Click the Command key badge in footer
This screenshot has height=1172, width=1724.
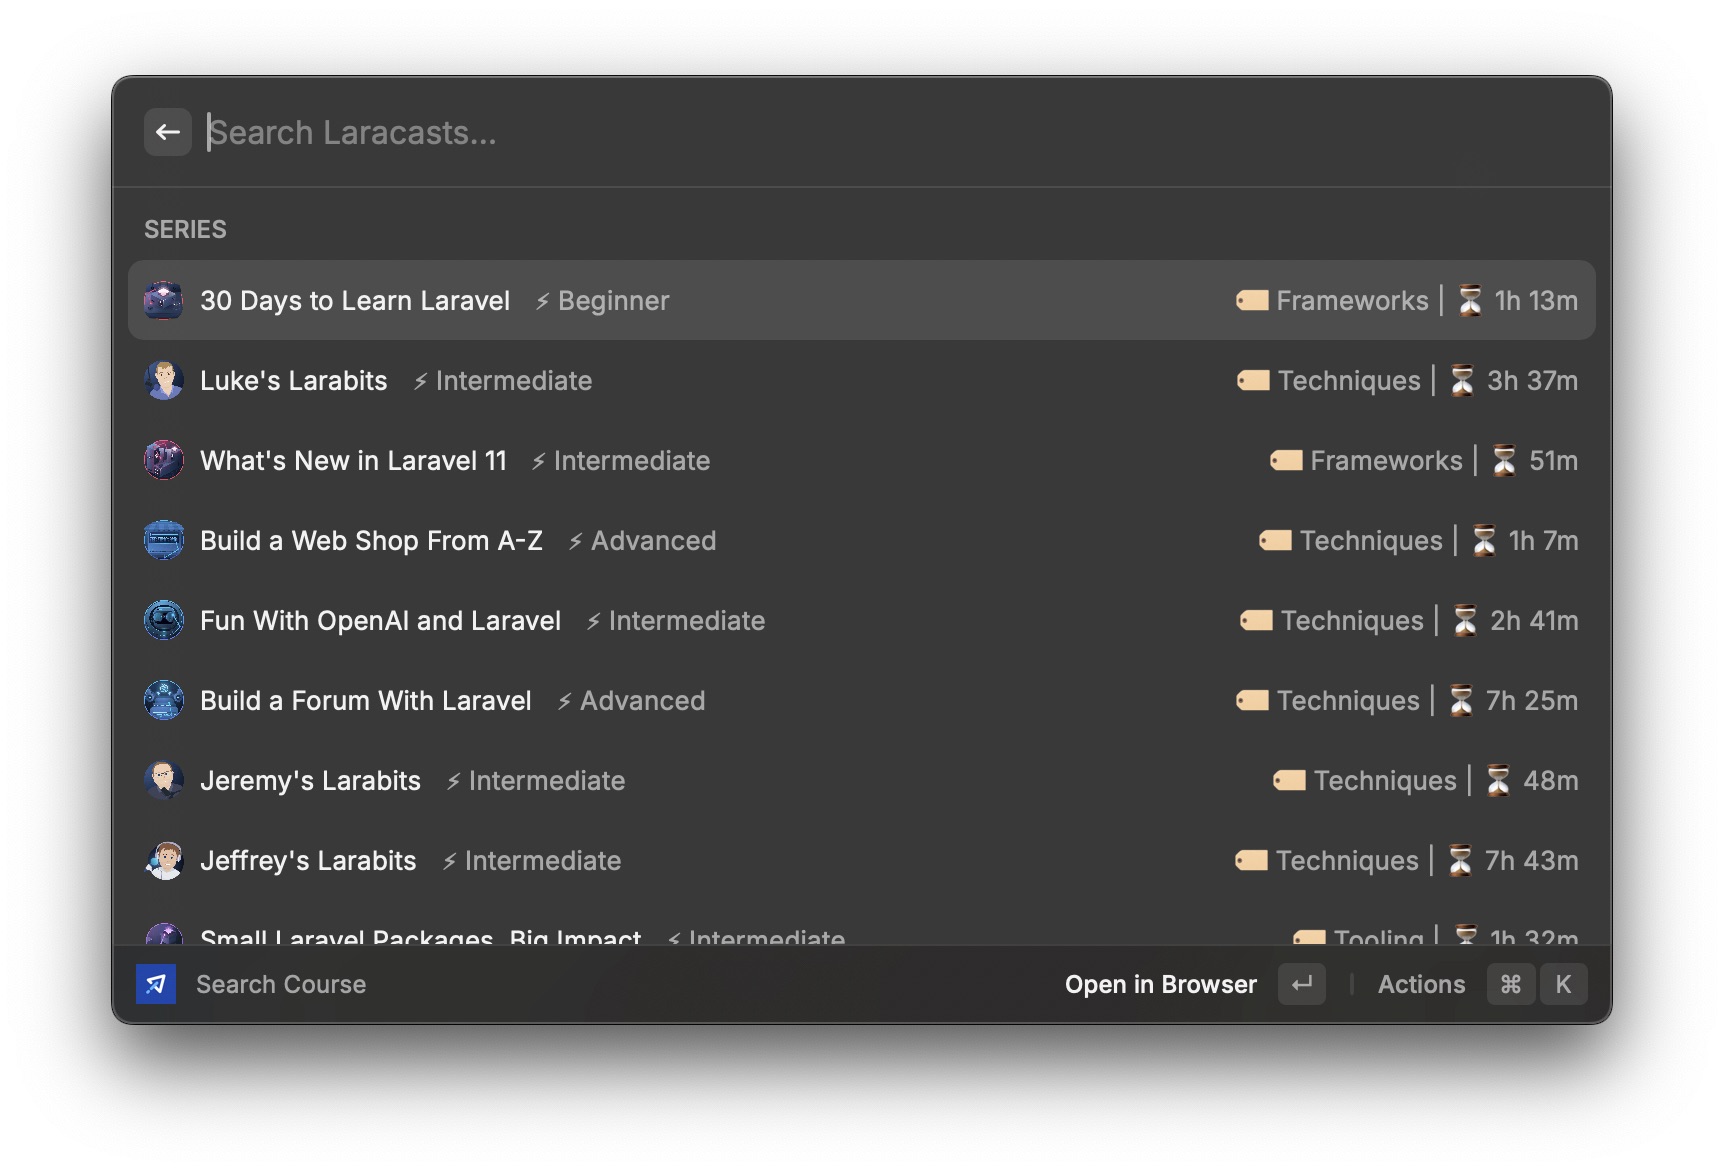1511,984
